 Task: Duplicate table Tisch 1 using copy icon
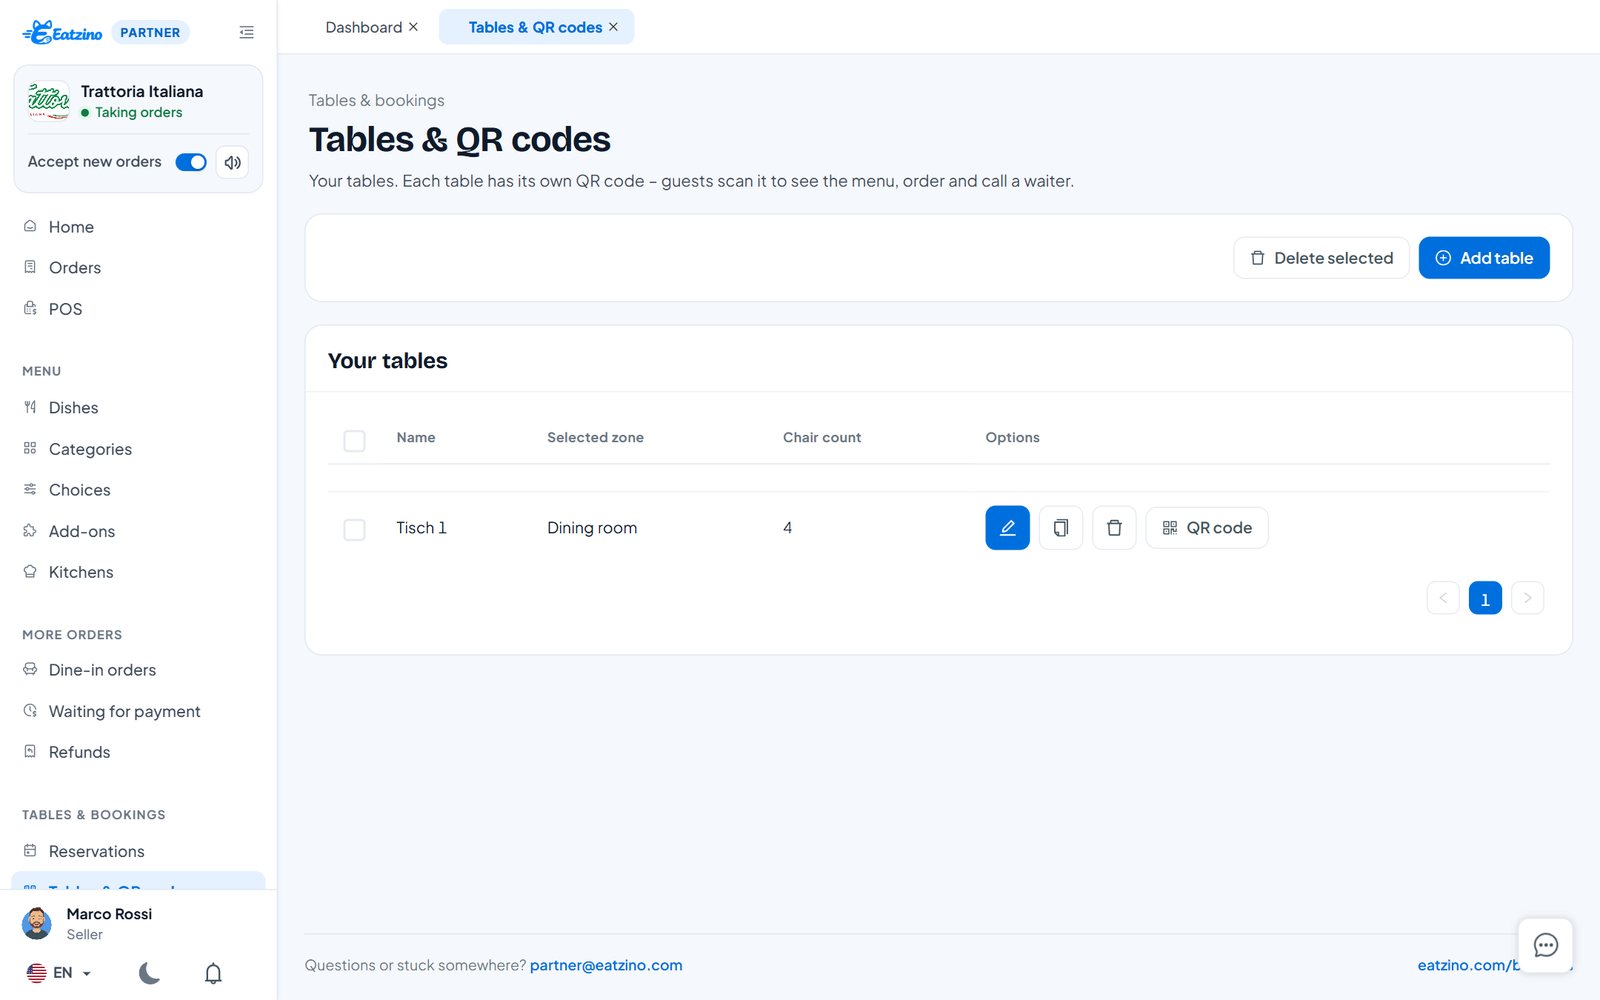point(1061,528)
